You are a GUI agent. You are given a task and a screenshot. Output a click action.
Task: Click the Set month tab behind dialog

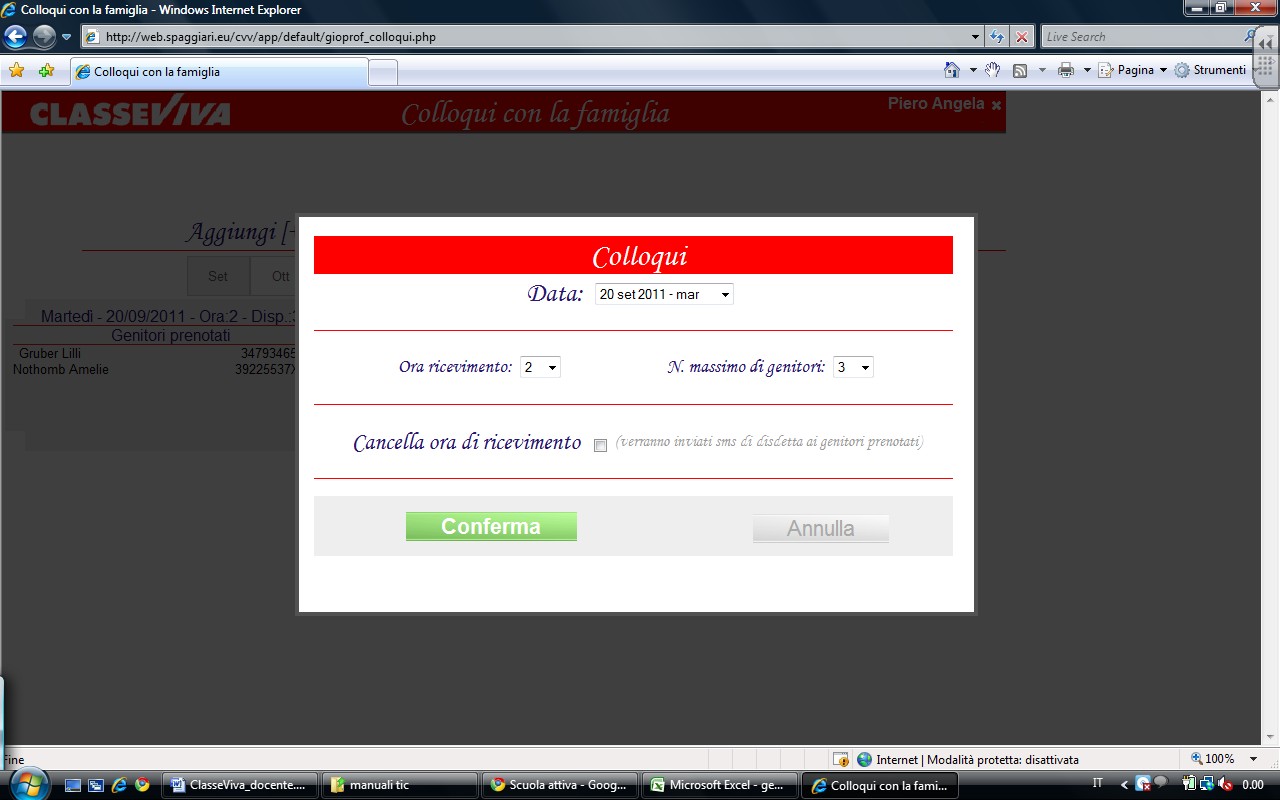(218, 276)
